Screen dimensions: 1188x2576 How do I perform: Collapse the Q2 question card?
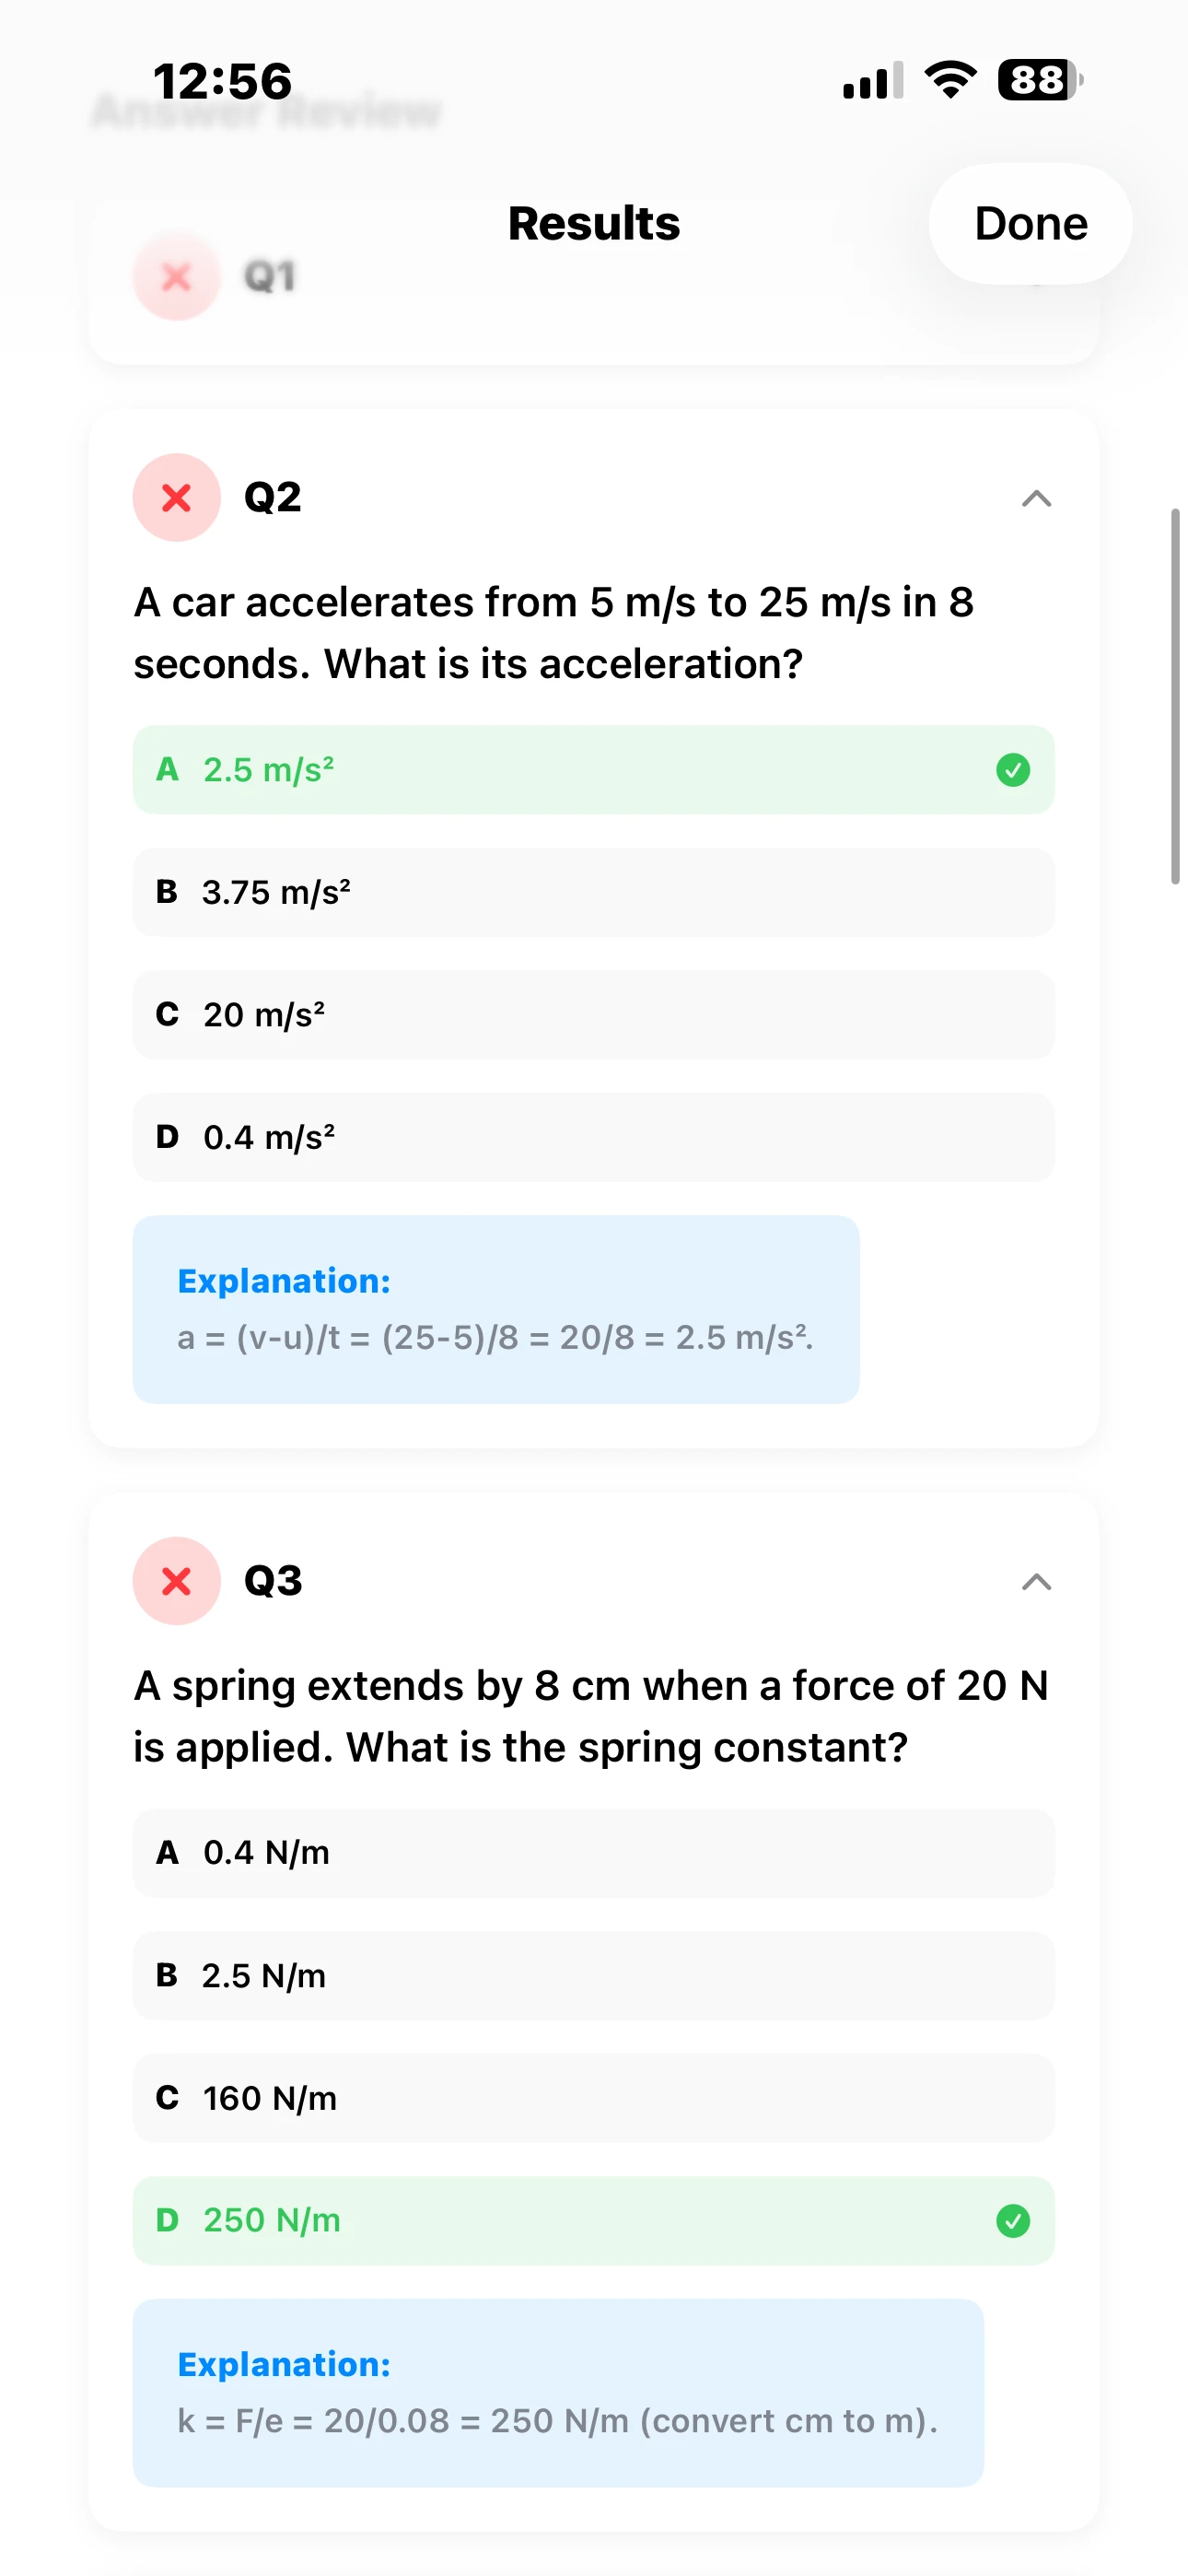click(1038, 499)
